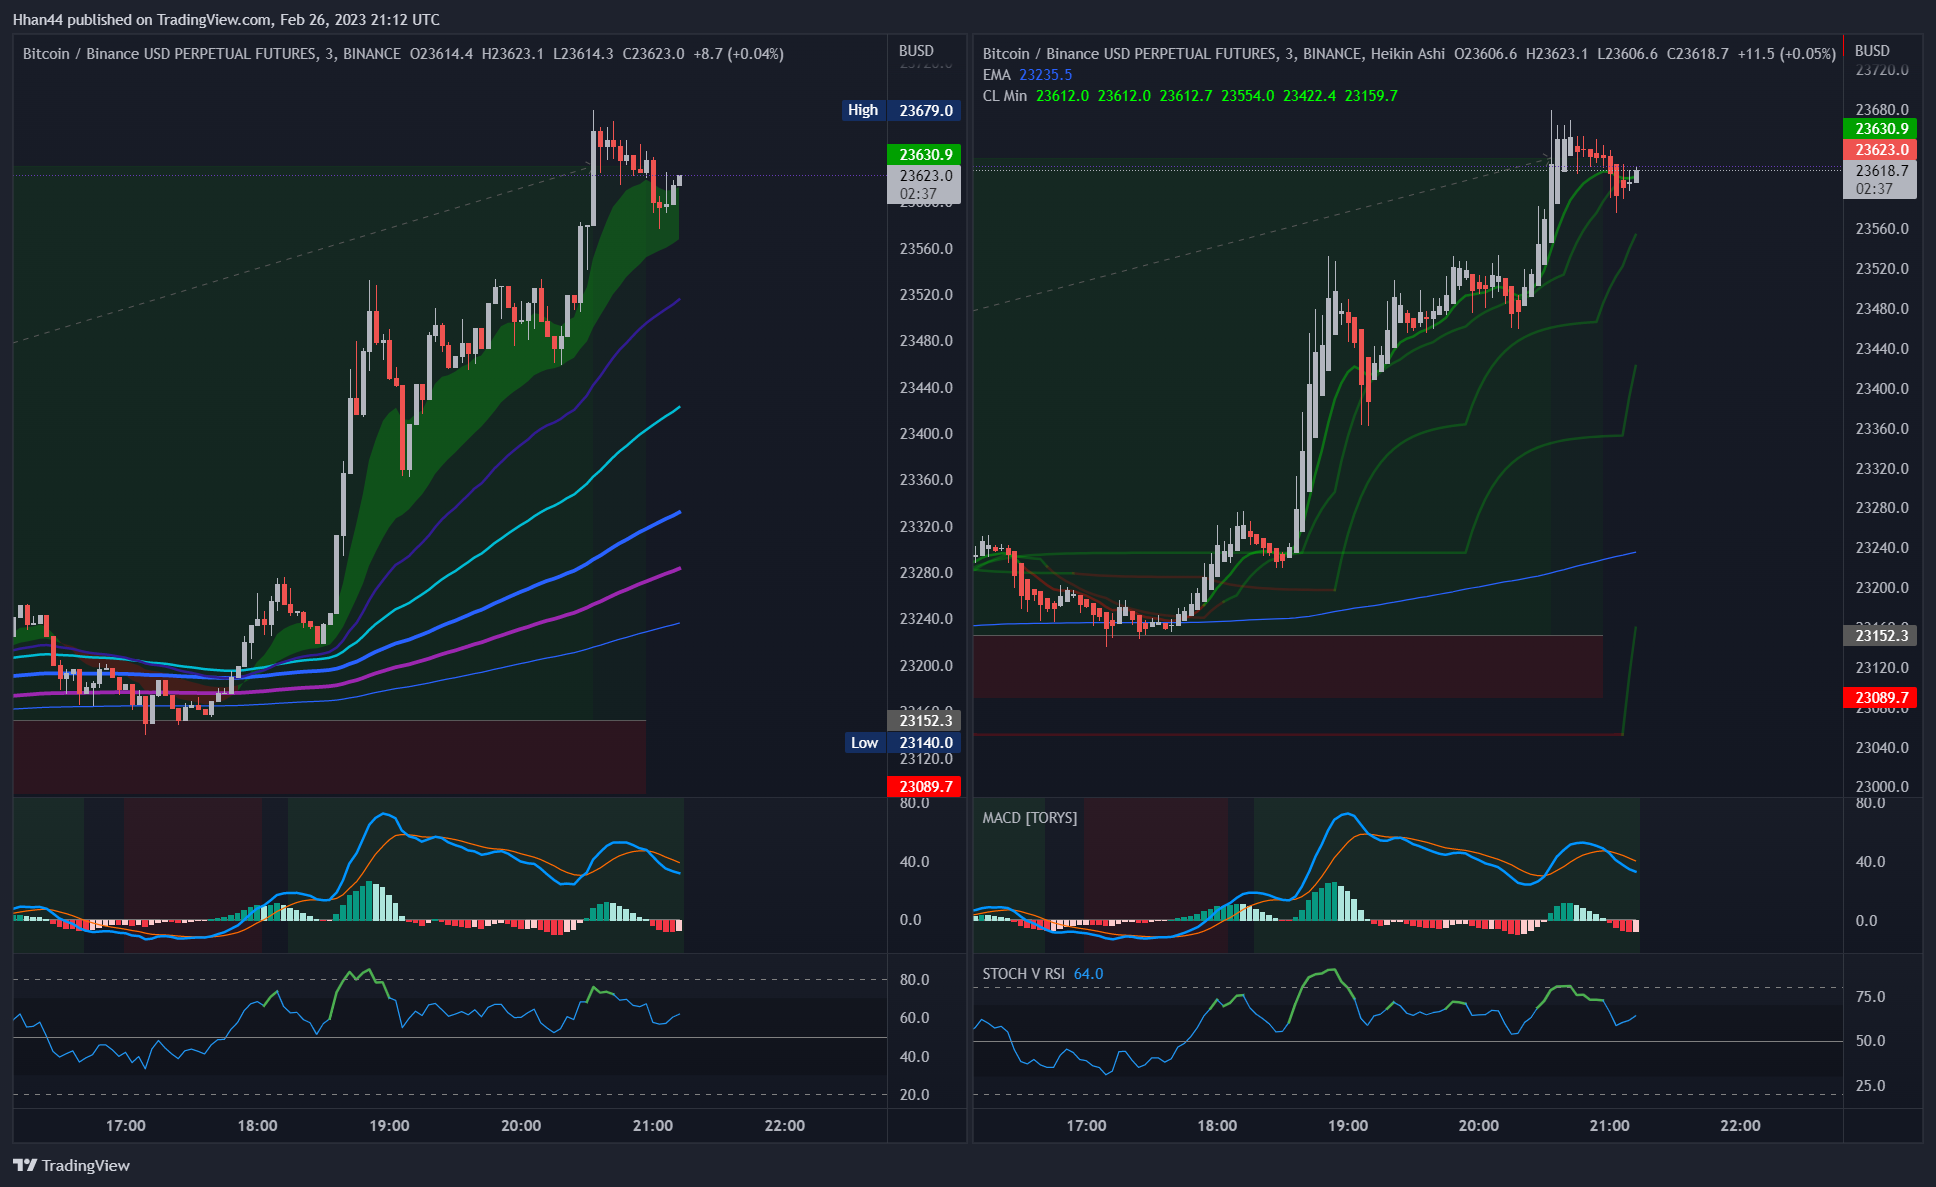Click the Hhan44 published on TradingView.com header
1936x1187 pixels.
(x=226, y=19)
